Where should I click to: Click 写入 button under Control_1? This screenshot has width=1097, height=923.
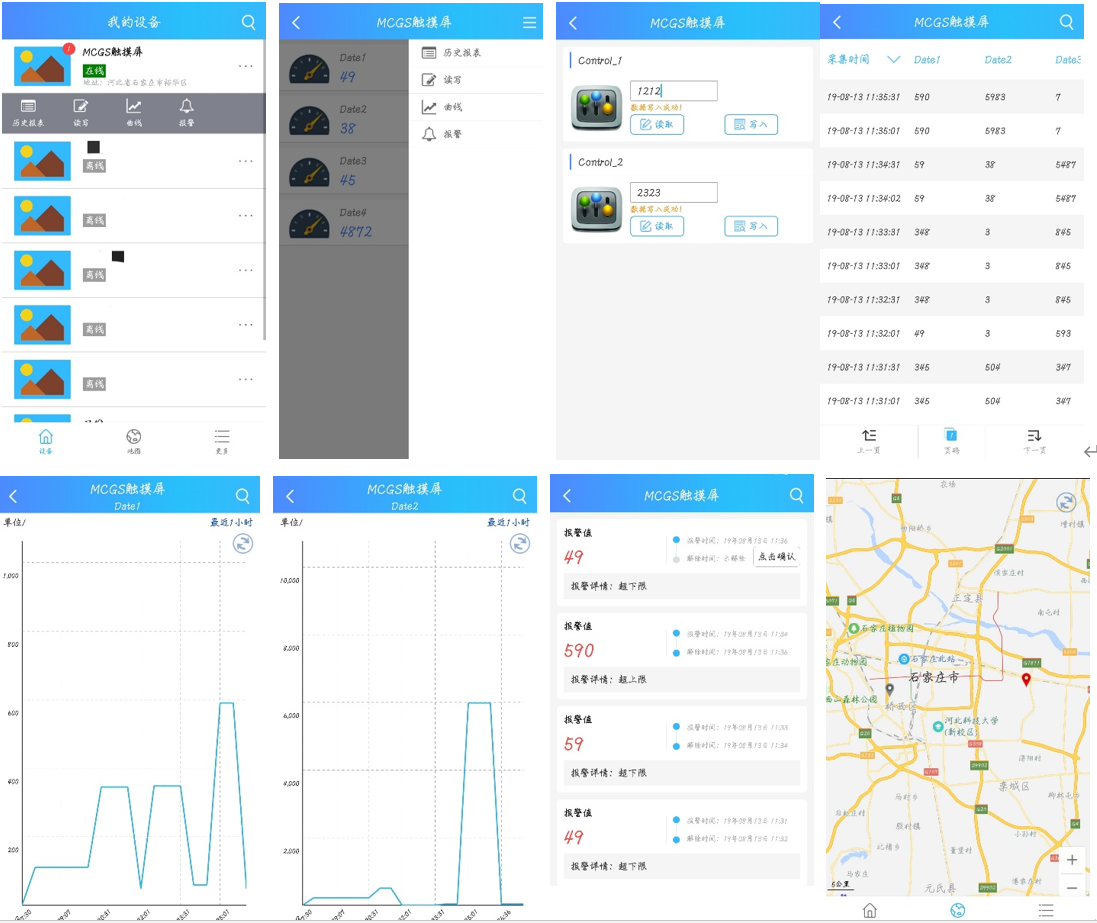coord(751,125)
